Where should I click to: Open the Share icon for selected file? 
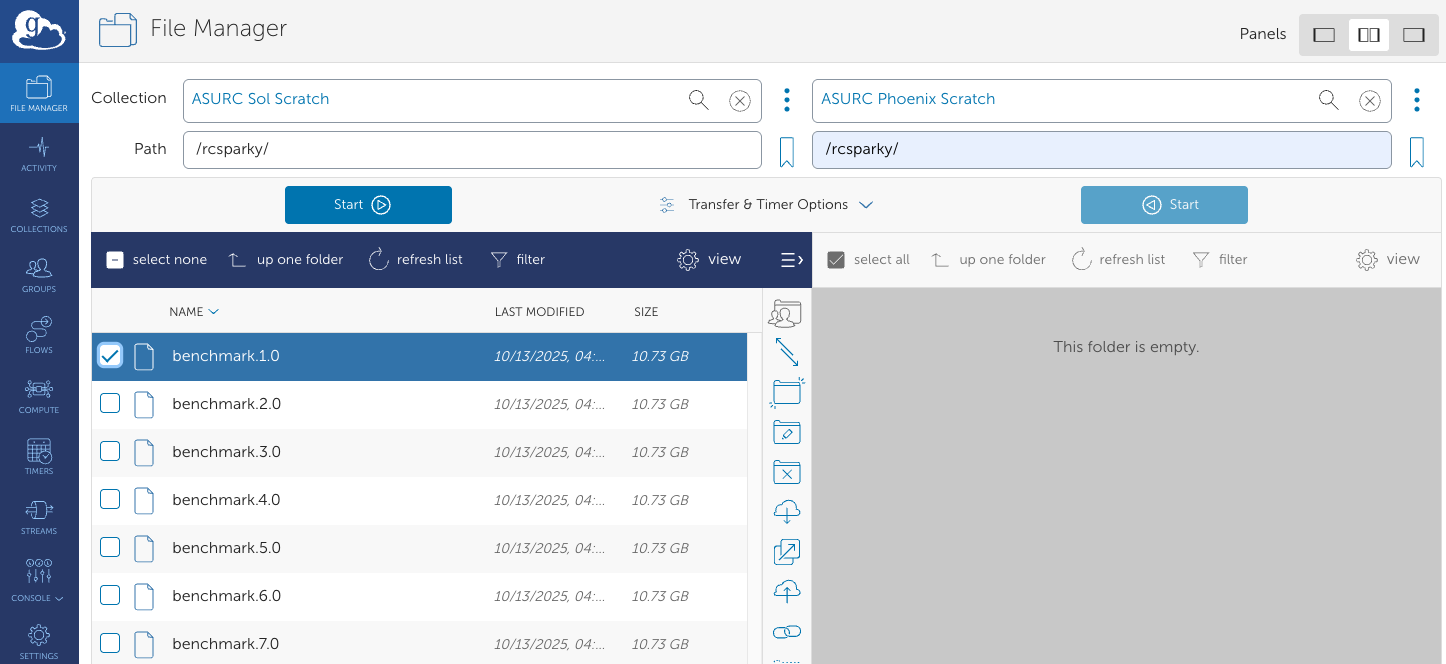tap(786, 313)
